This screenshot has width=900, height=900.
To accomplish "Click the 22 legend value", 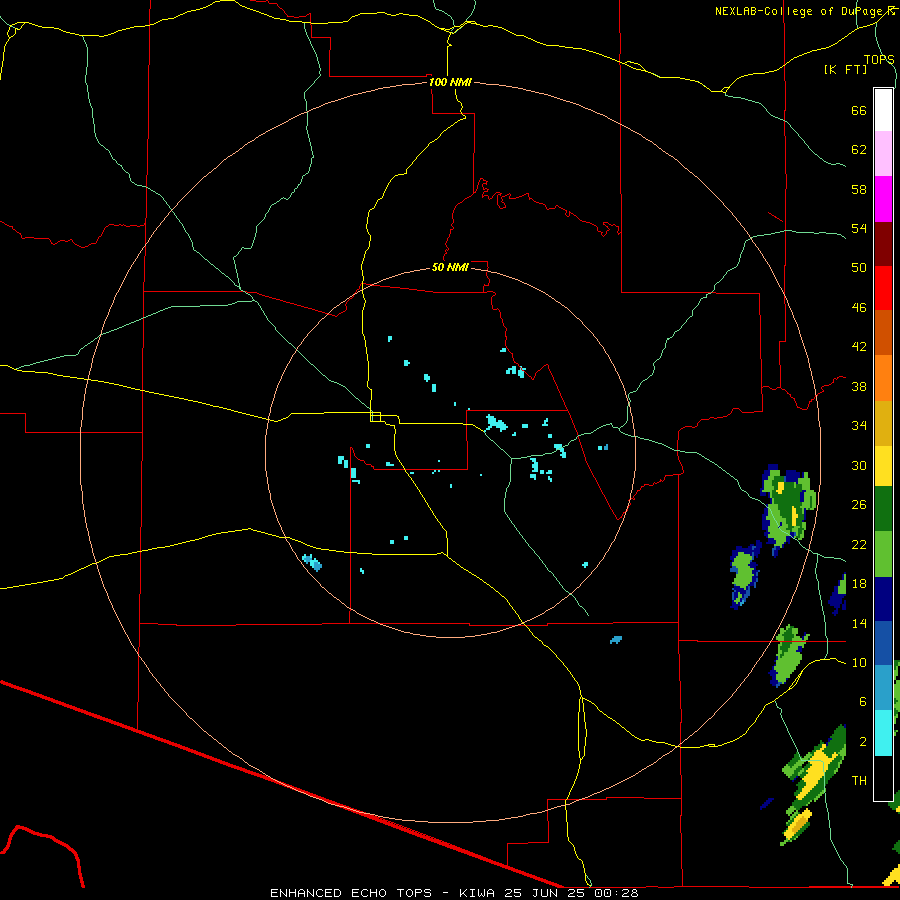I will [859, 544].
